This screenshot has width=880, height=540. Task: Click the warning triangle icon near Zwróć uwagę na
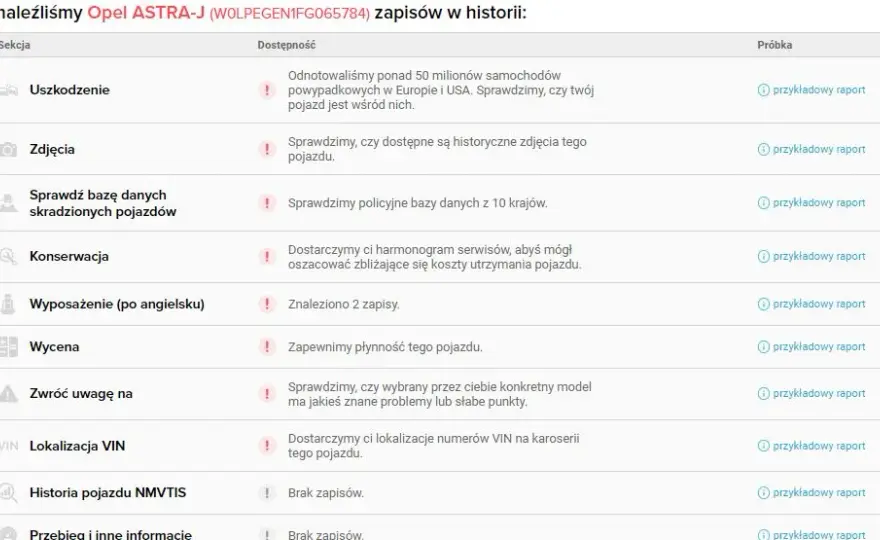(x=8, y=393)
